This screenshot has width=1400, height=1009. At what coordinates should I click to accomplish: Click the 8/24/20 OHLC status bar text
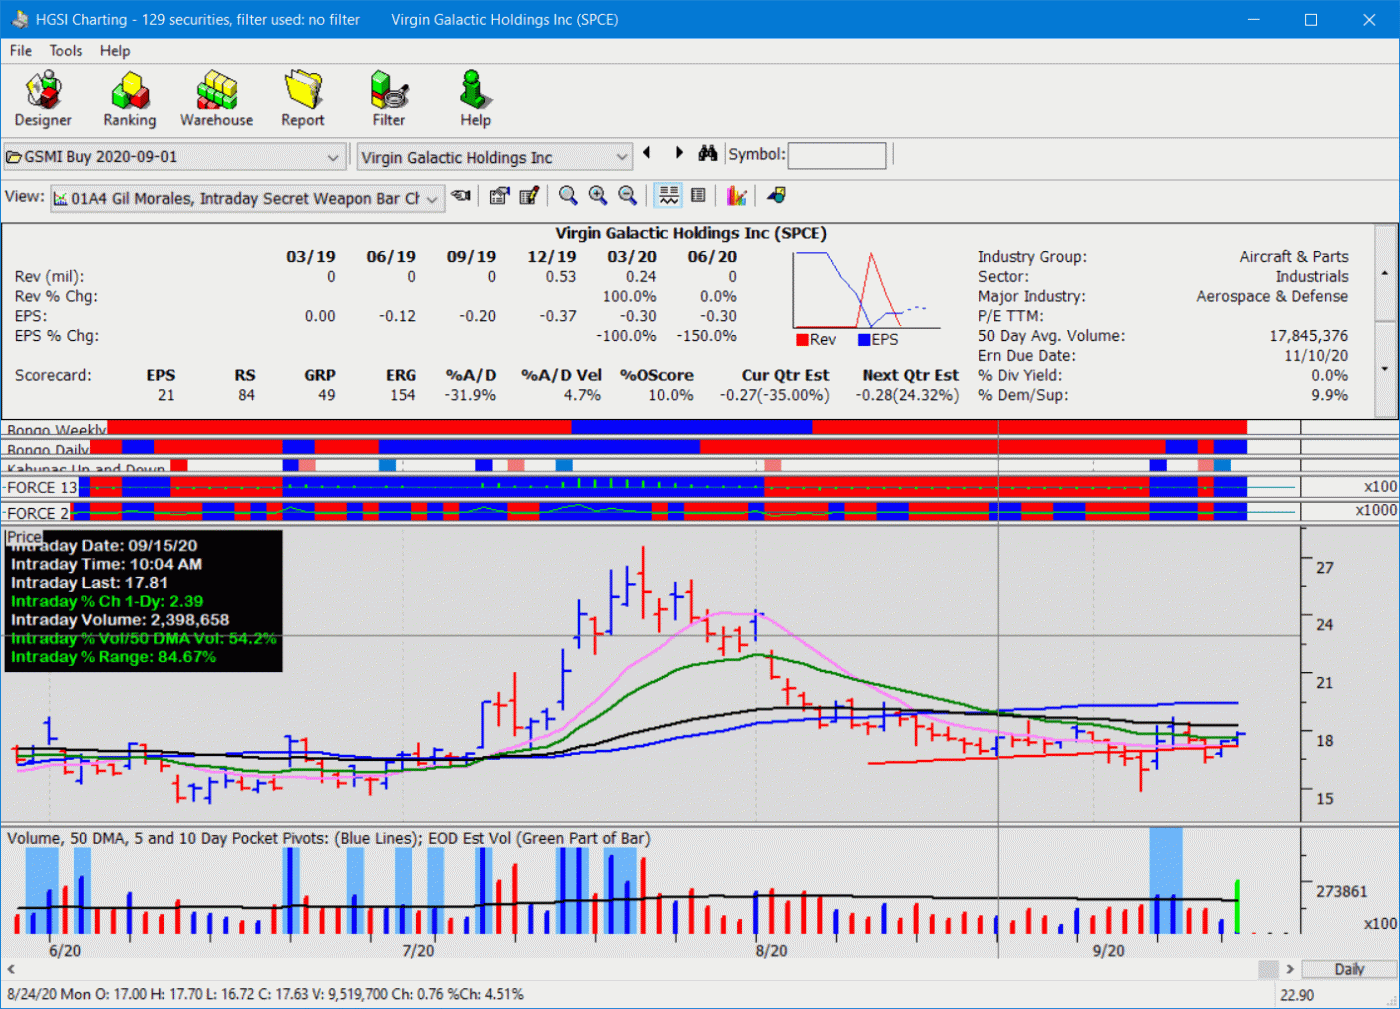click(x=265, y=995)
